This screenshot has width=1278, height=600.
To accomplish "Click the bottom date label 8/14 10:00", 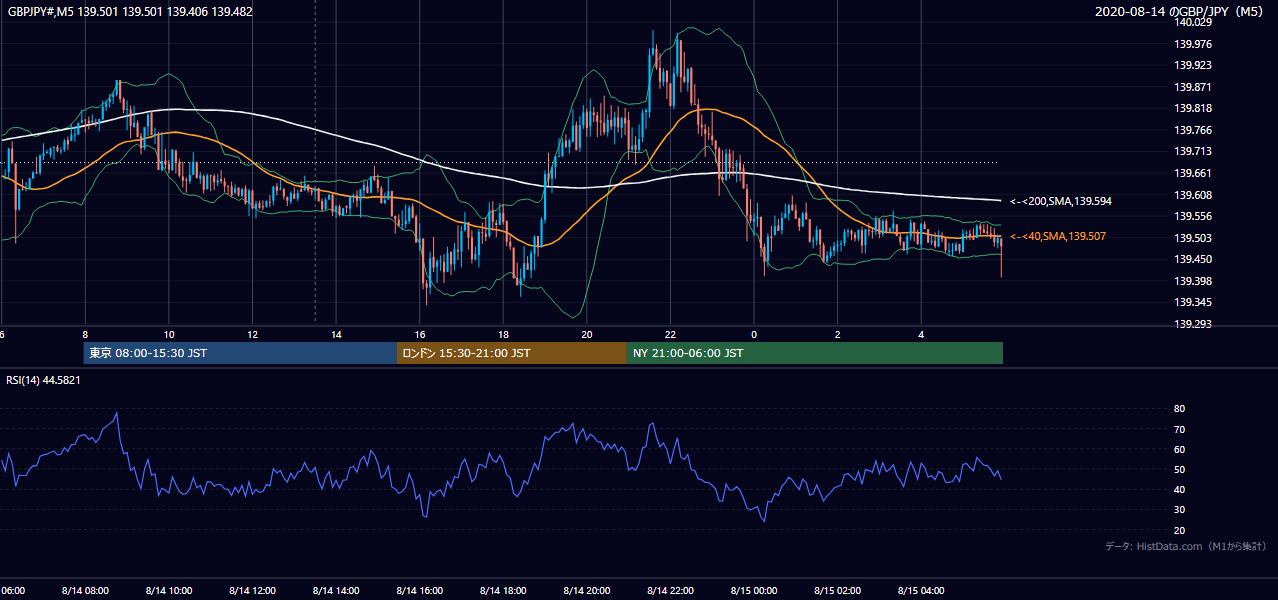I will [169, 590].
